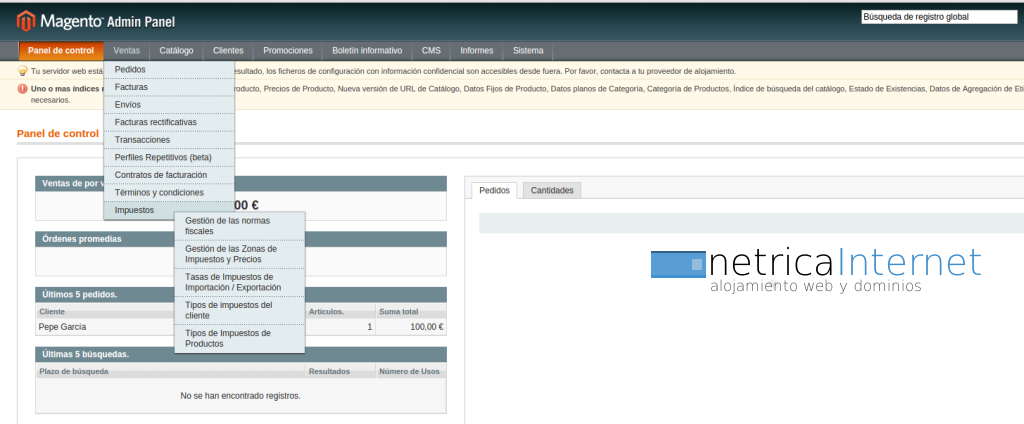Open the Ventas menu

[126, 50]
